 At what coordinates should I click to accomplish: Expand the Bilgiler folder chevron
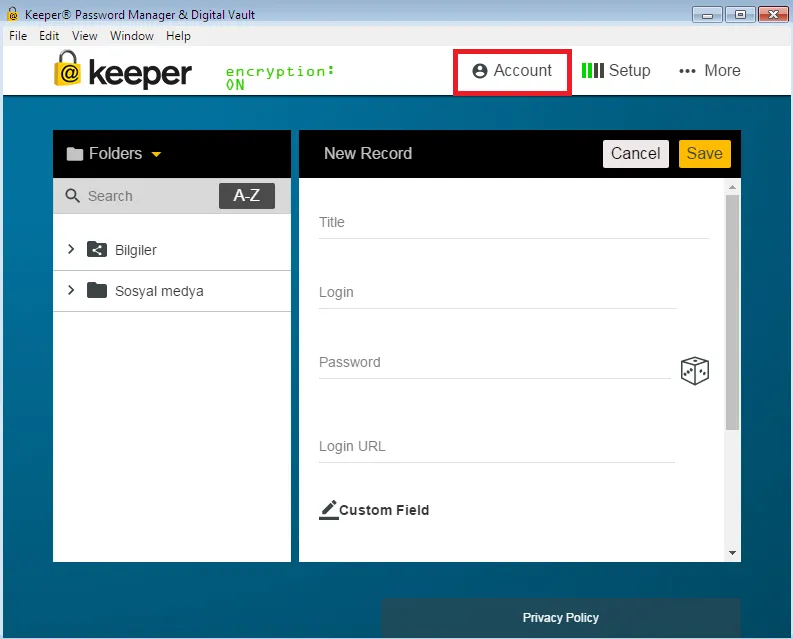tap(71, 249)
